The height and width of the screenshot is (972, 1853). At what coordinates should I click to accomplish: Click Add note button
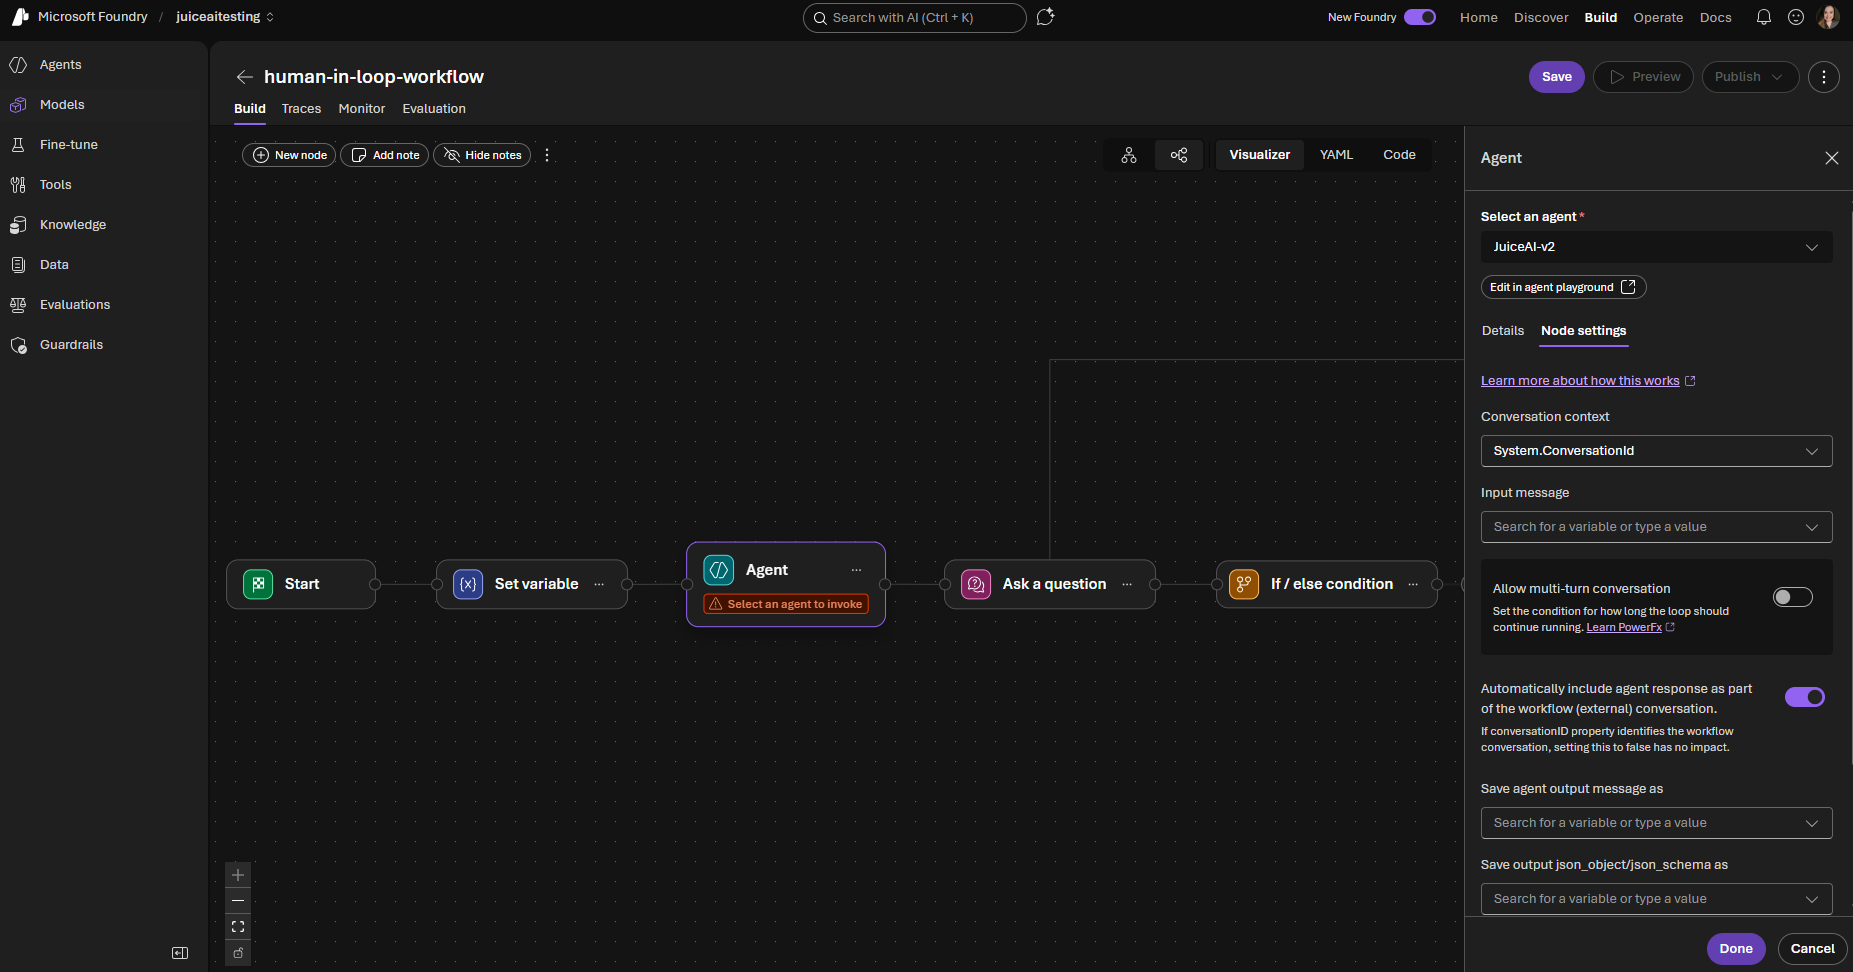point(385,155)
